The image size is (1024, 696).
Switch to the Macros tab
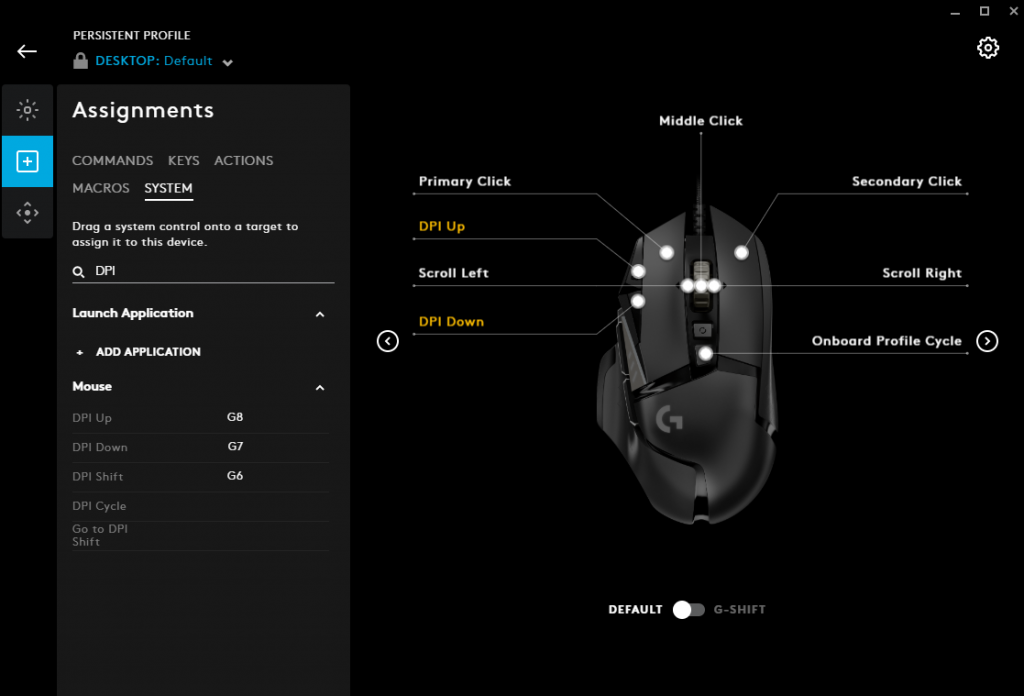coord(101,188)
